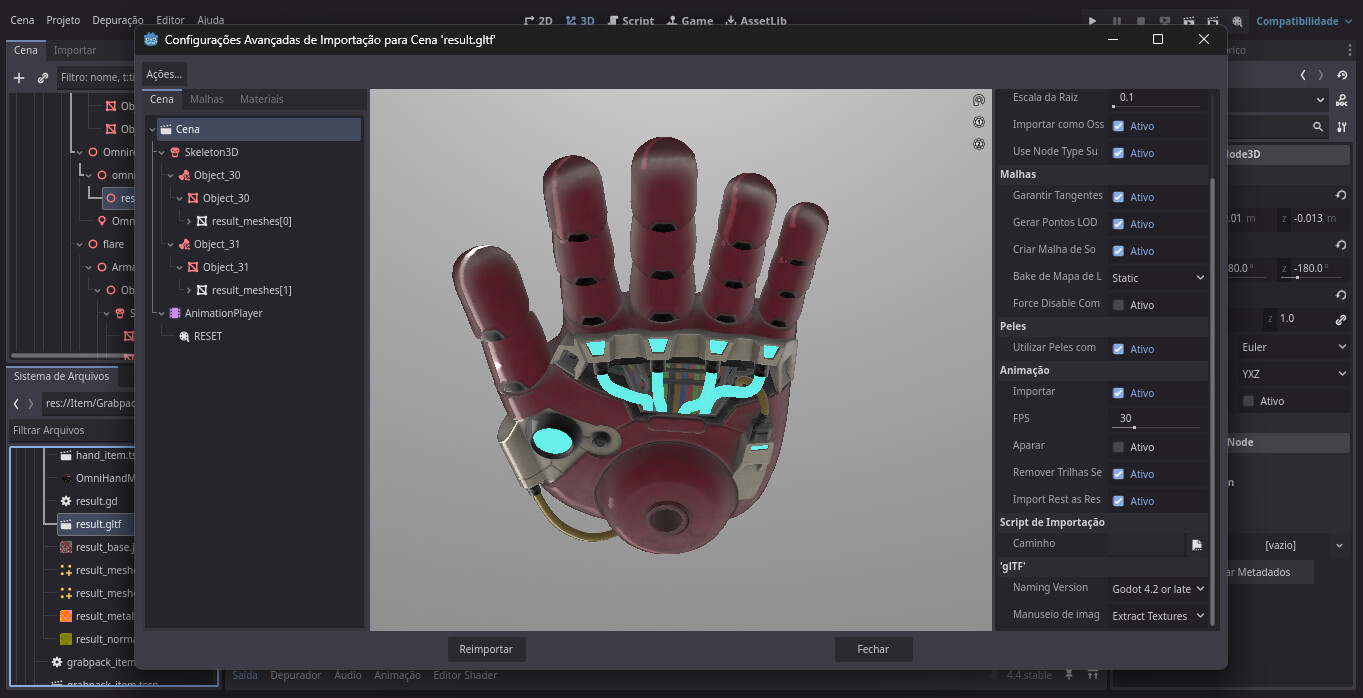Viewport: 1363px width, 698px height.
Task: Open the Ajuda menu
Action: [211, 20]
